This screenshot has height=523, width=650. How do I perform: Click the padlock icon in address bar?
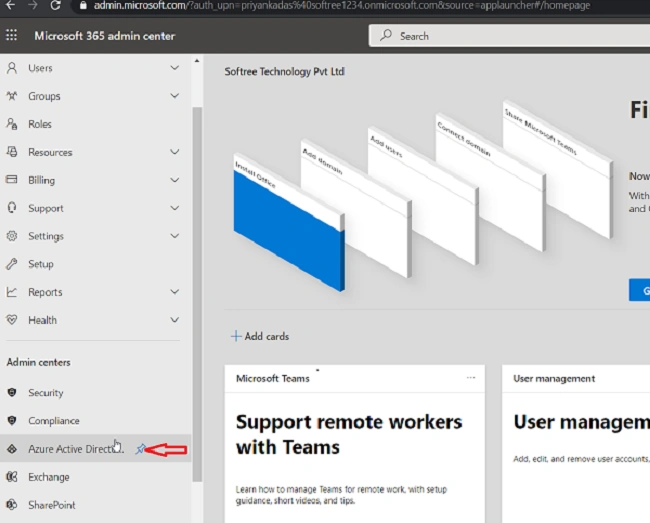tap(83, 5)
